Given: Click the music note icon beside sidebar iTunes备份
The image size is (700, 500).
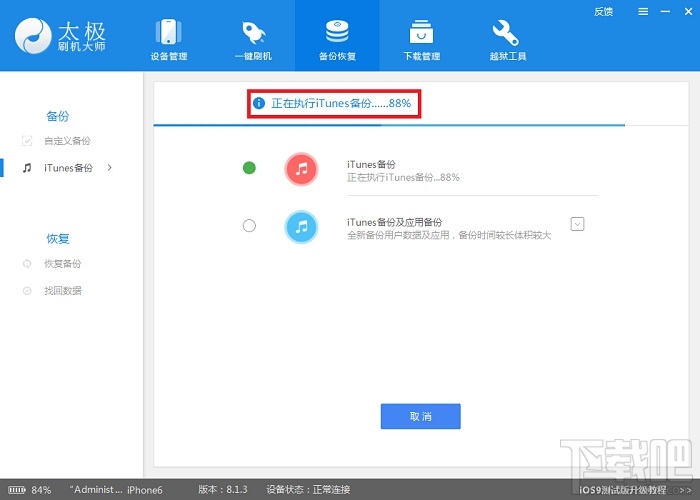Looking at the screenshot, I should [x=27, y=168].
